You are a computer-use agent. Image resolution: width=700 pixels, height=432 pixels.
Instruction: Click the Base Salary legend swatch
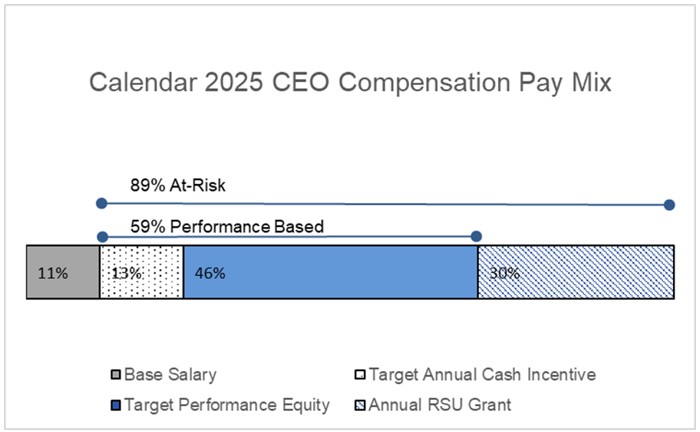pyautogui.click(x=116, y=374)
